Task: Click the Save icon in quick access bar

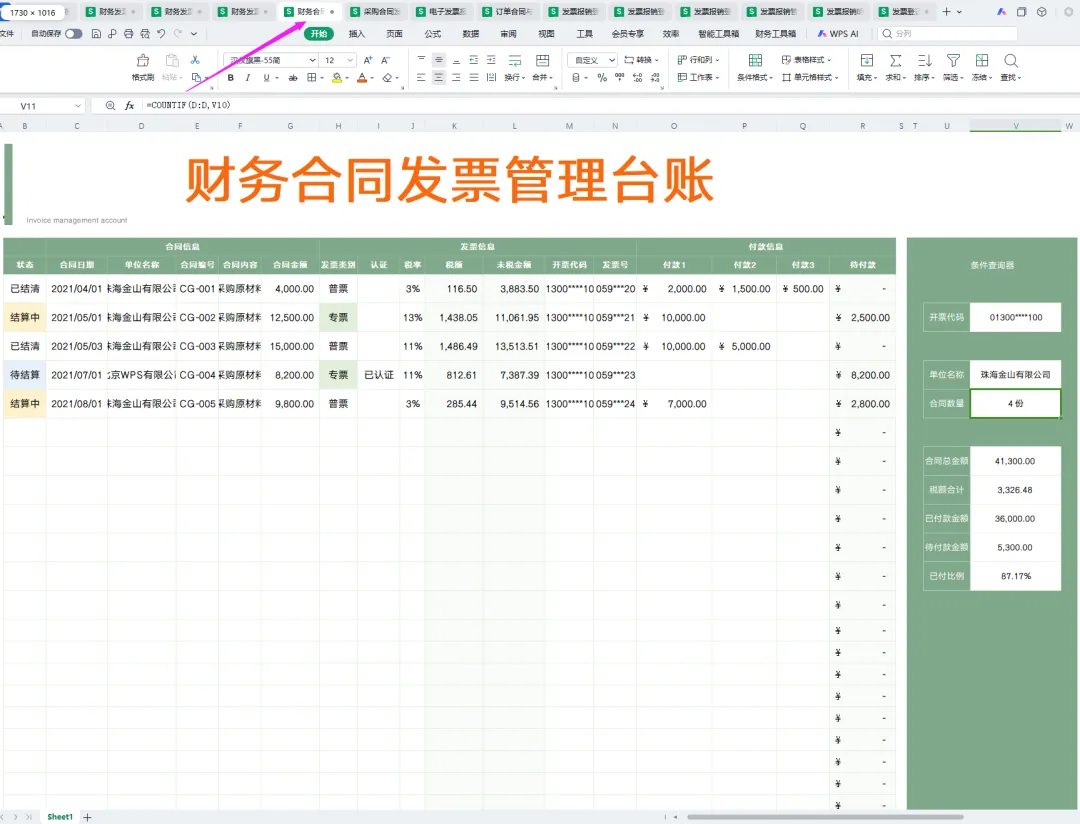Action: click(96, 33)
